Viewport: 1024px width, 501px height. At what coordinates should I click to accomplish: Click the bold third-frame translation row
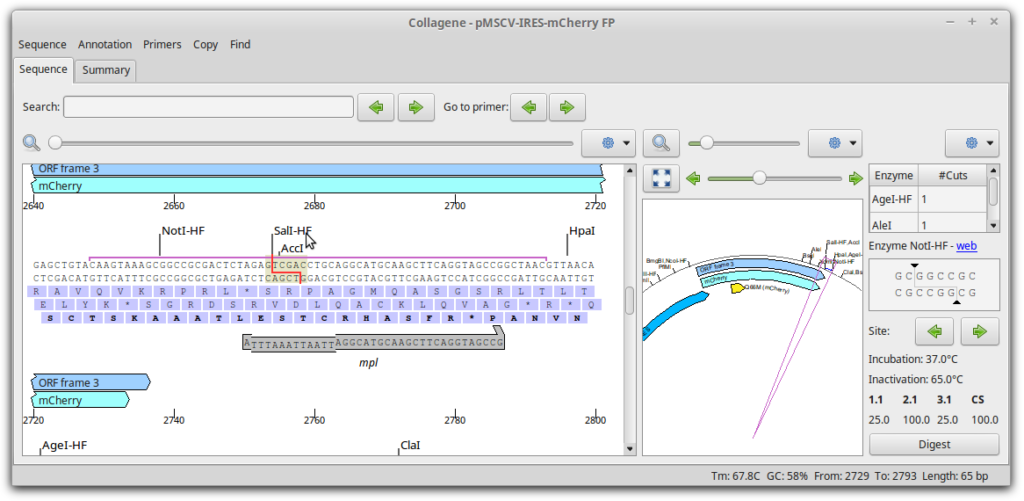(314, 318)
